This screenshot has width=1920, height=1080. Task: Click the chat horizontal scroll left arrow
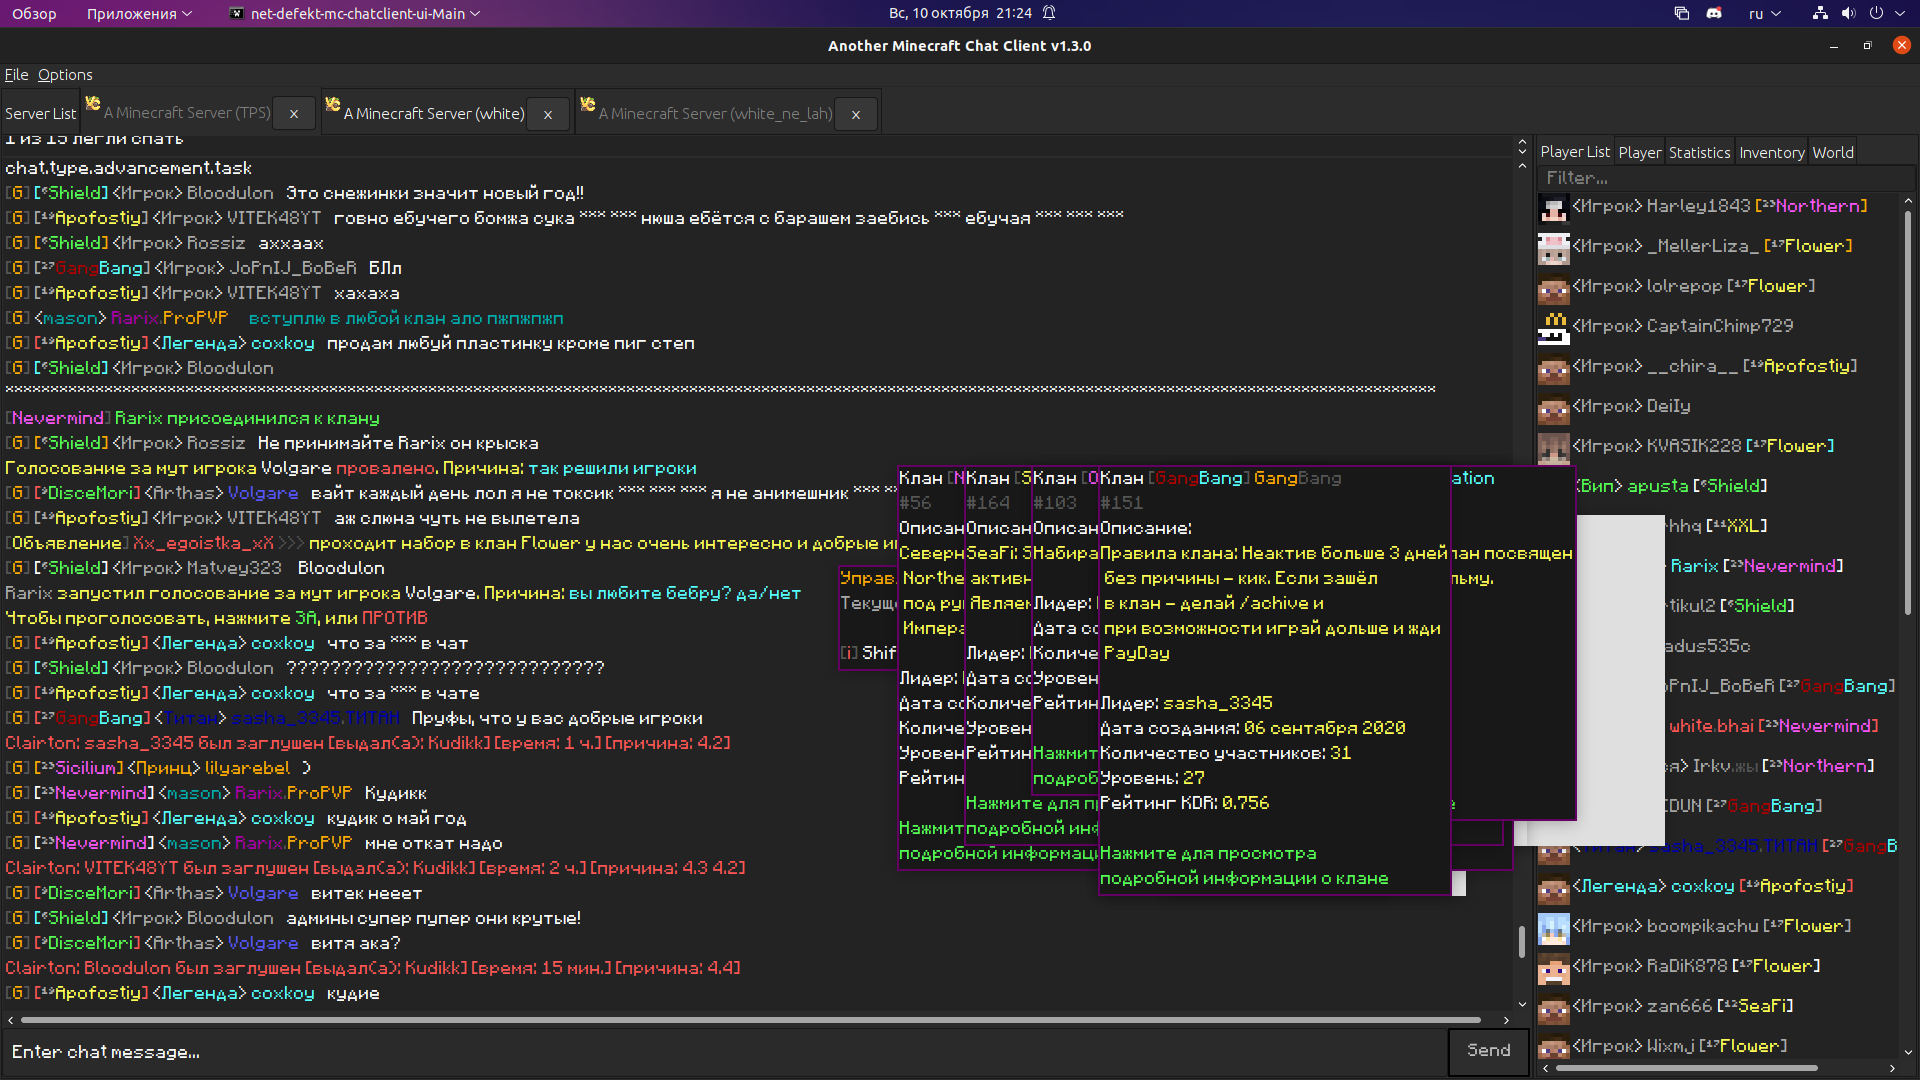coord(11,1020)
